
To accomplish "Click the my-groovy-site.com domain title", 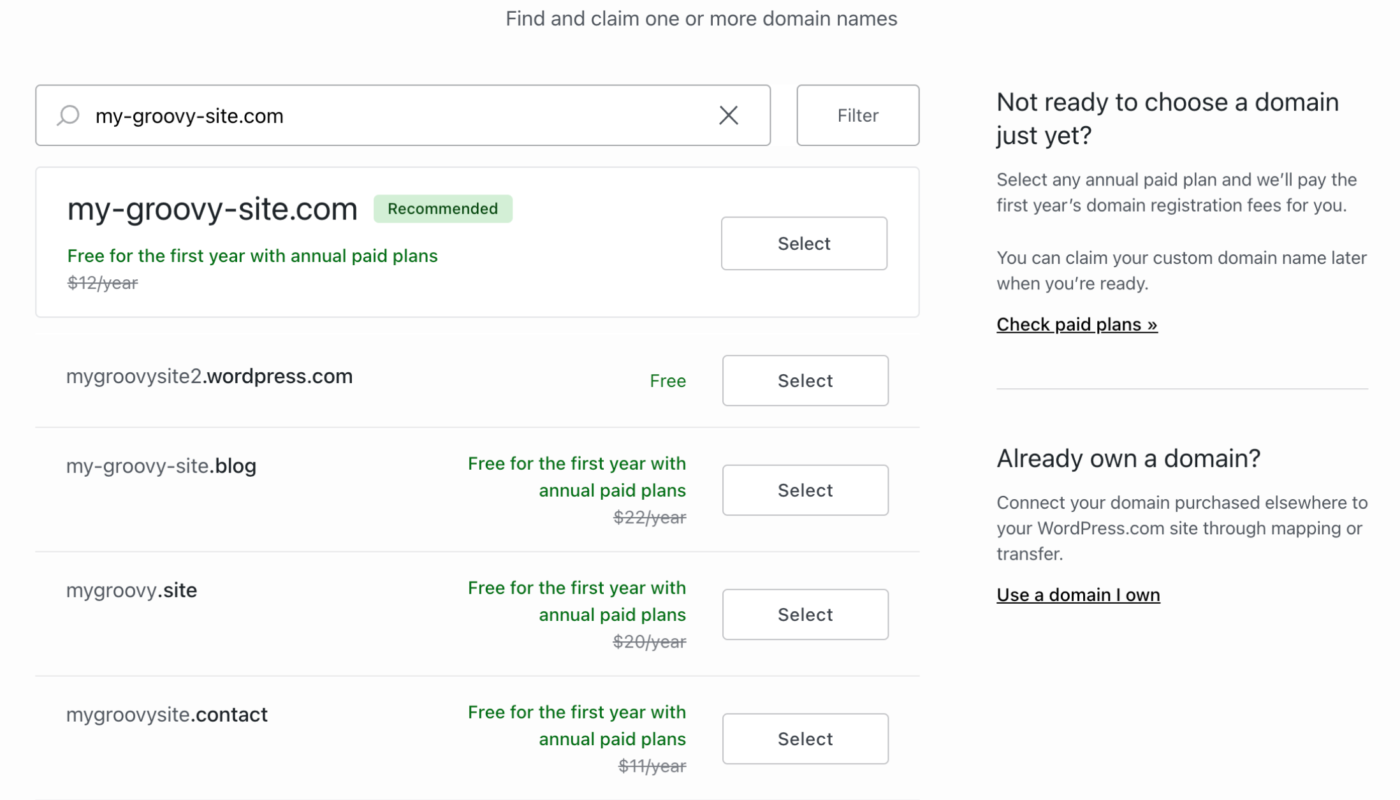I will point(212,209).
